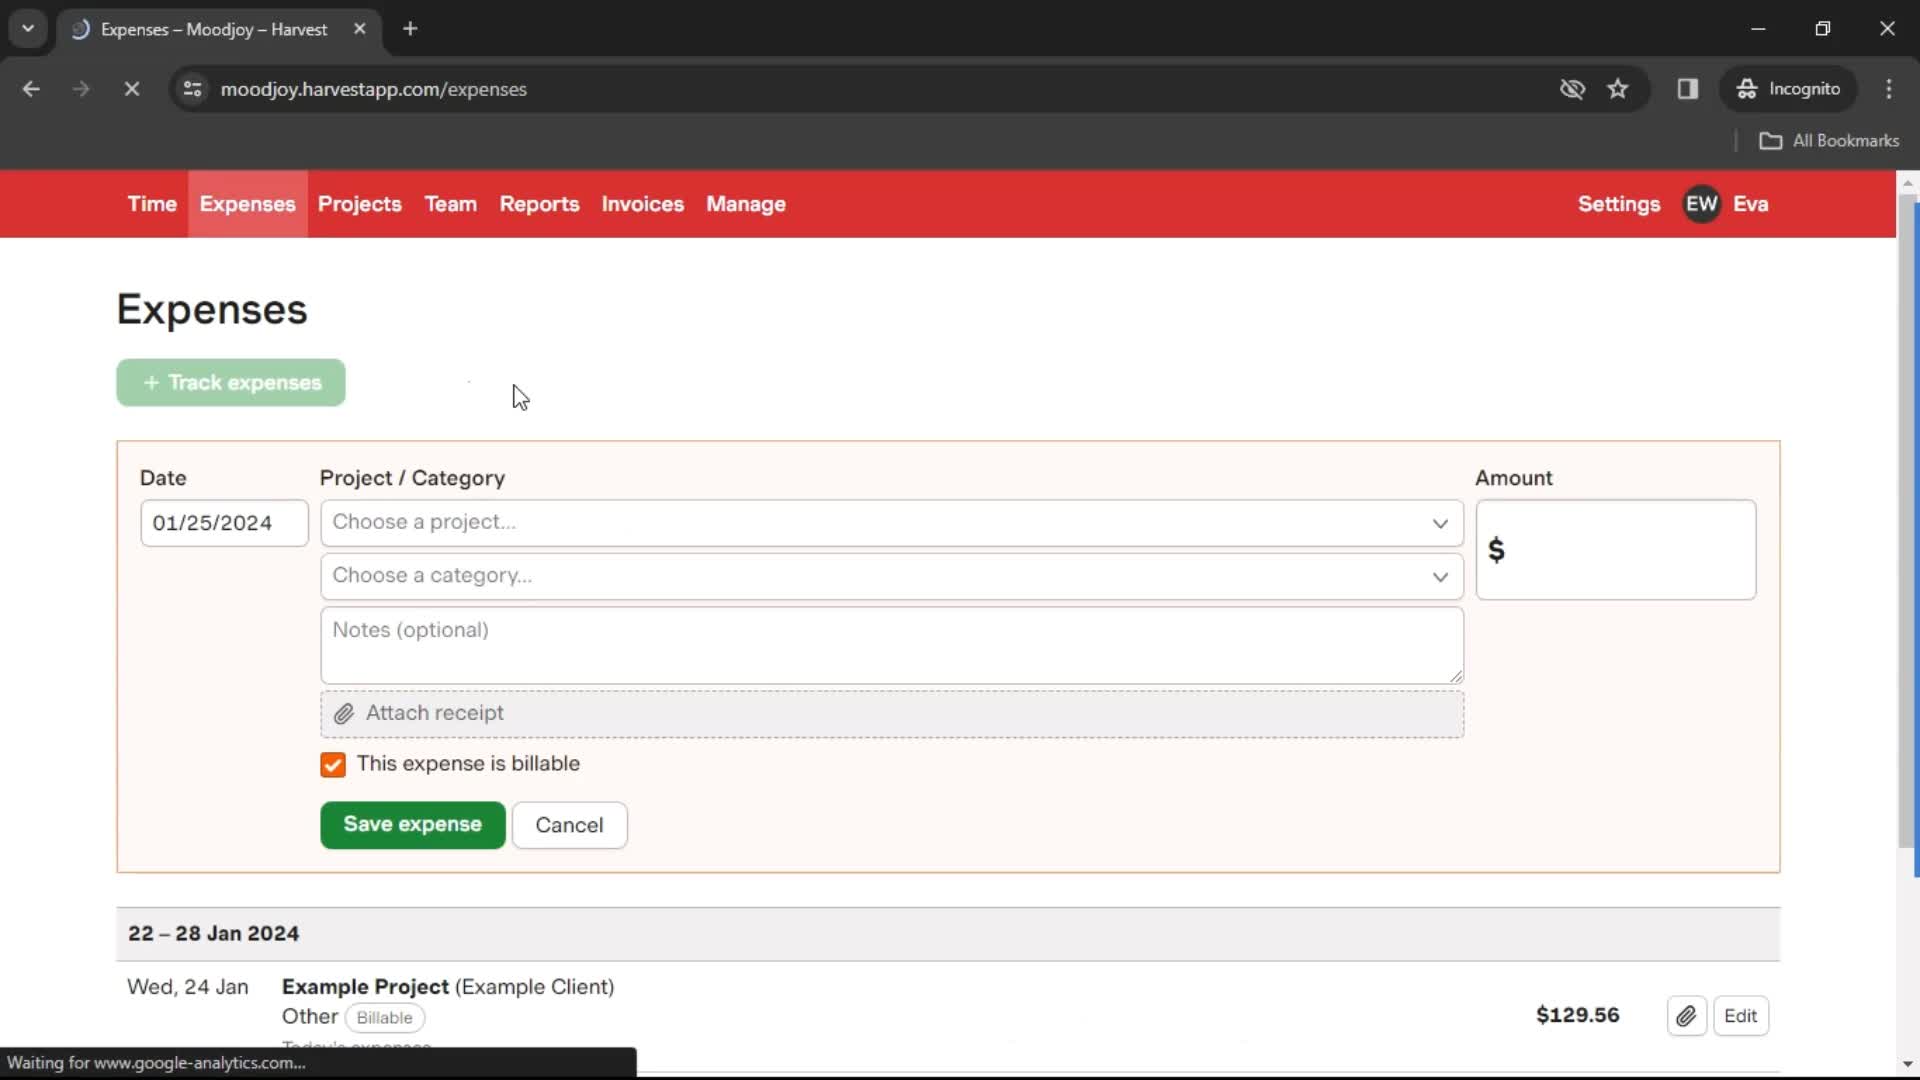Open the Choose a category dropdown
This screenshot has height=1080, width=1920.
point(889,575)
